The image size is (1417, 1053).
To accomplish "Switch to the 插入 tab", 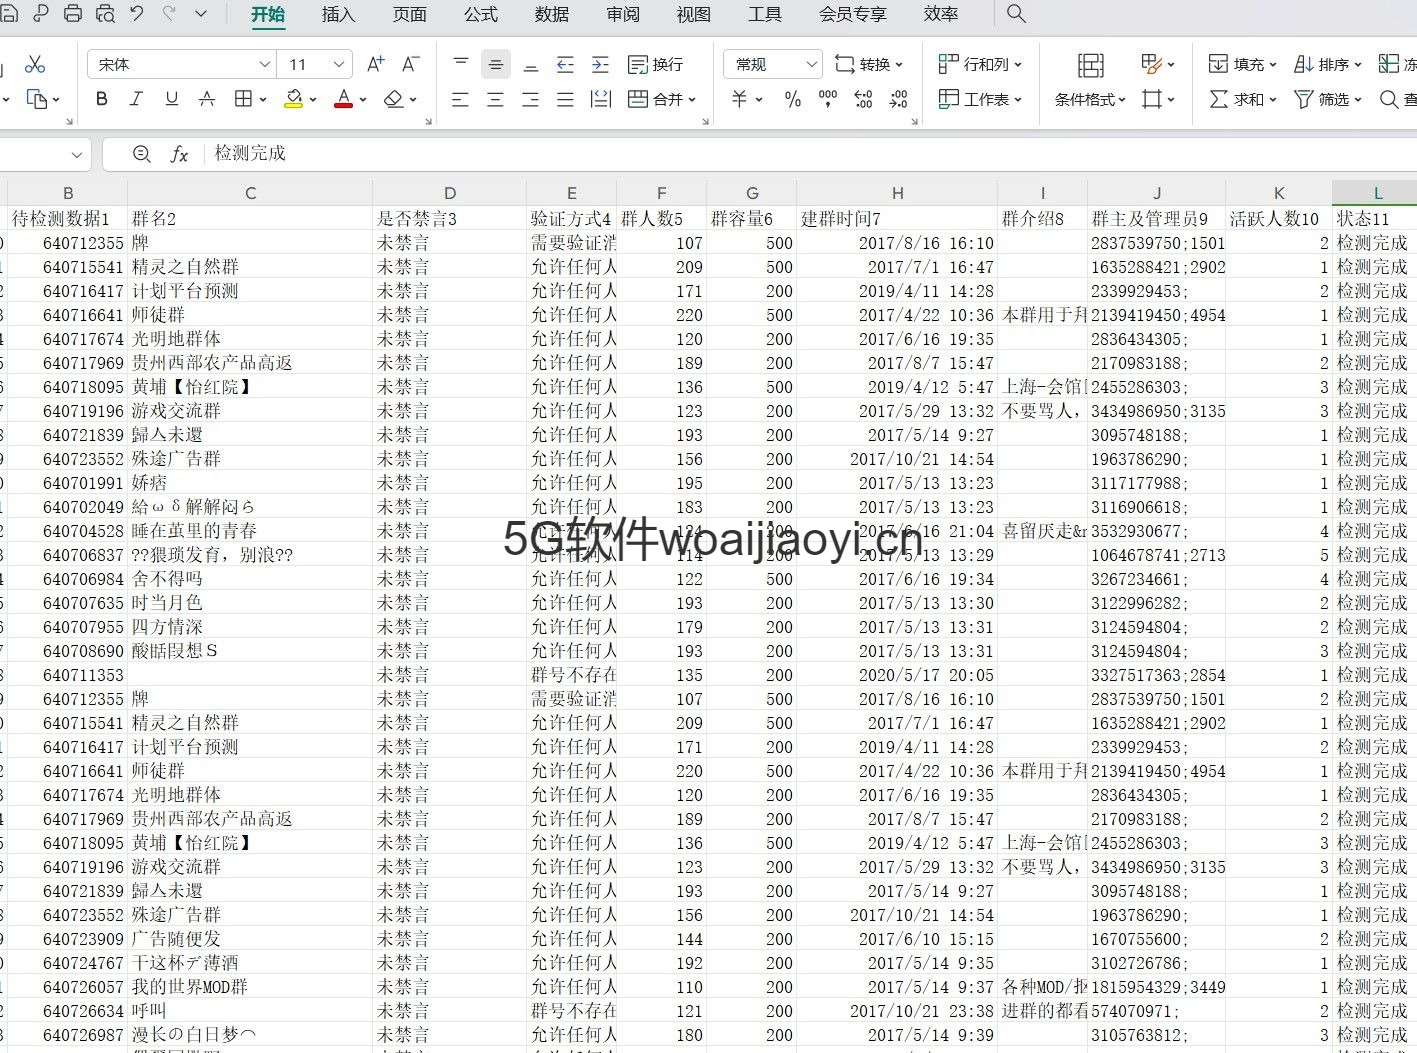I will point(339,14).
